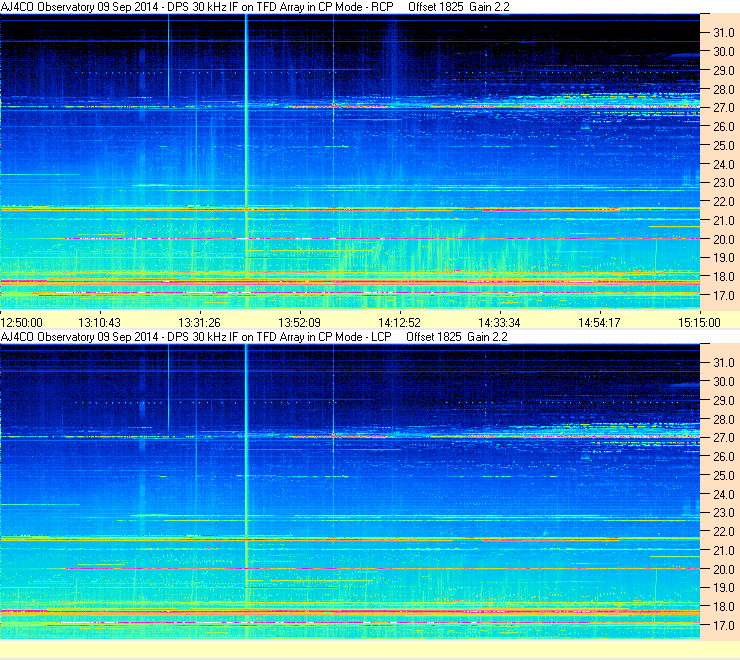Click the 13:10:43 time axis marker
Screen dimensions: 740x660
coord(99,322)
